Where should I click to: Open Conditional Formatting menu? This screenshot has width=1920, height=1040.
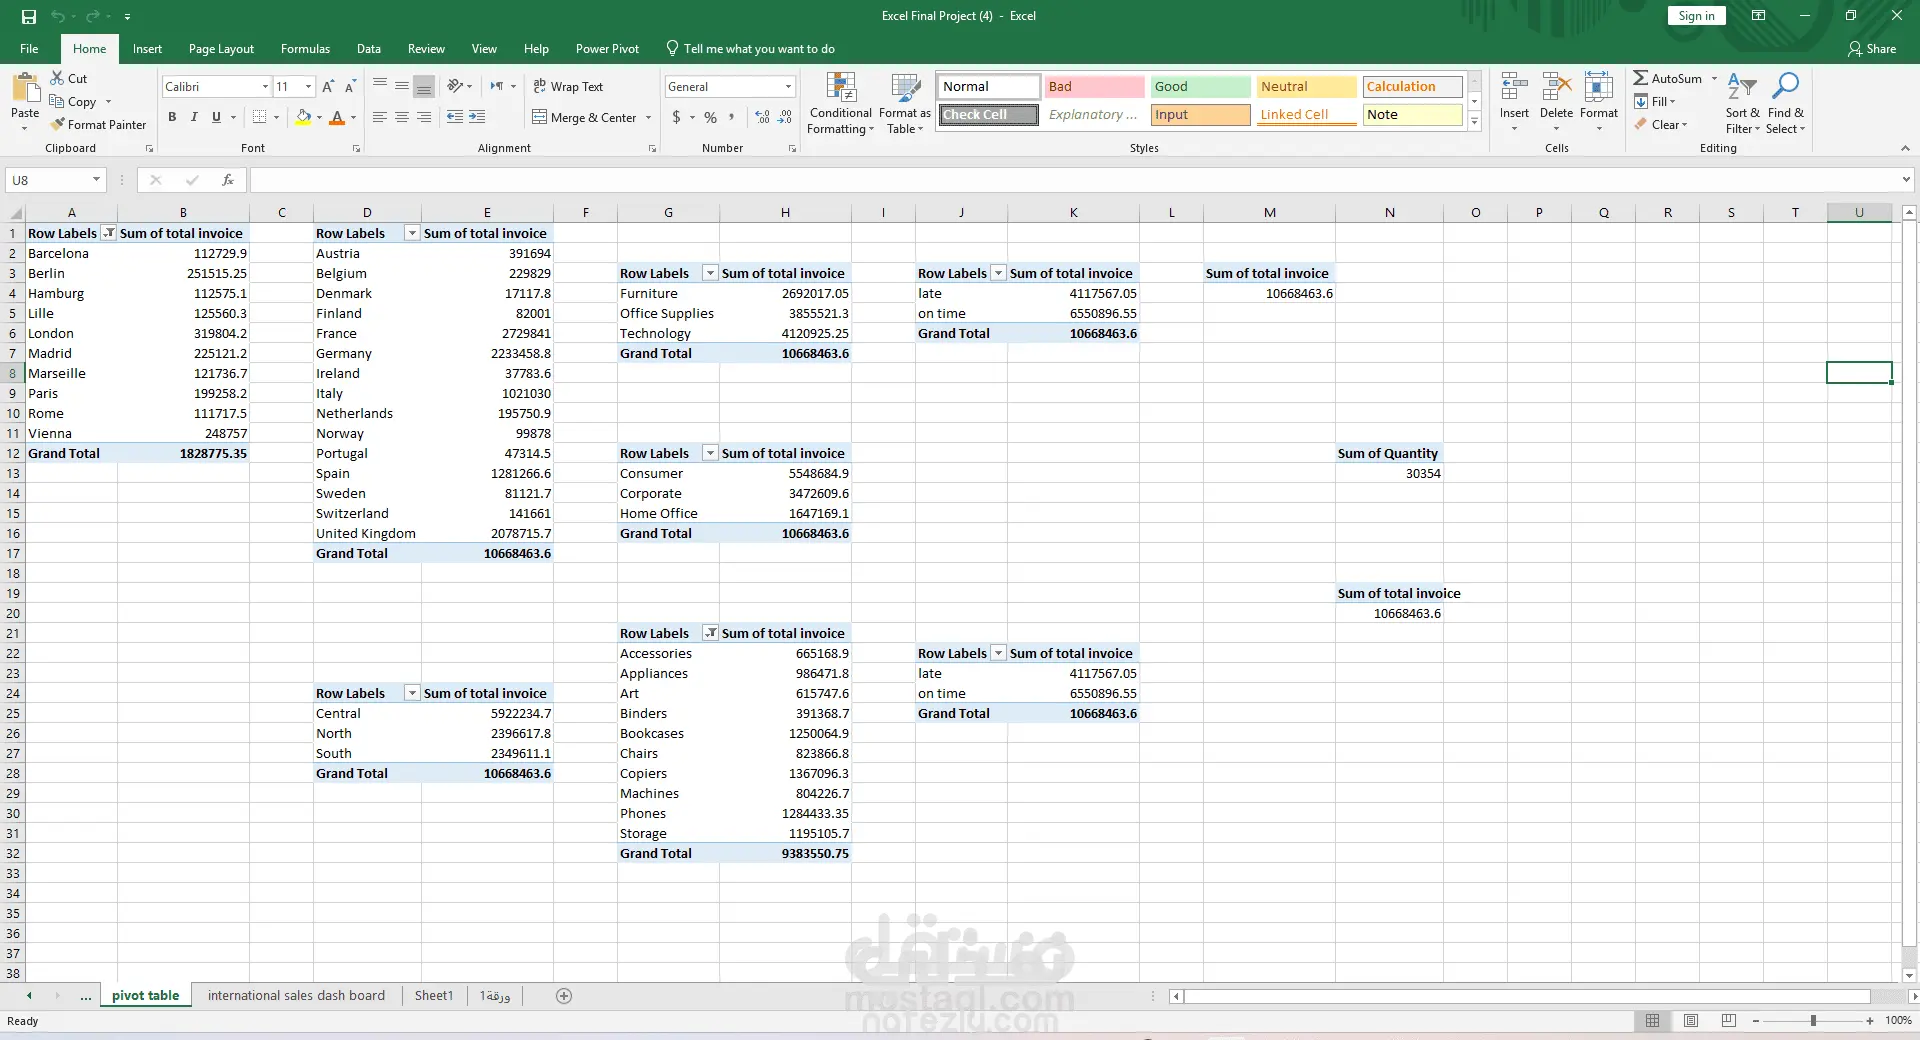click(x=841, y=103)
